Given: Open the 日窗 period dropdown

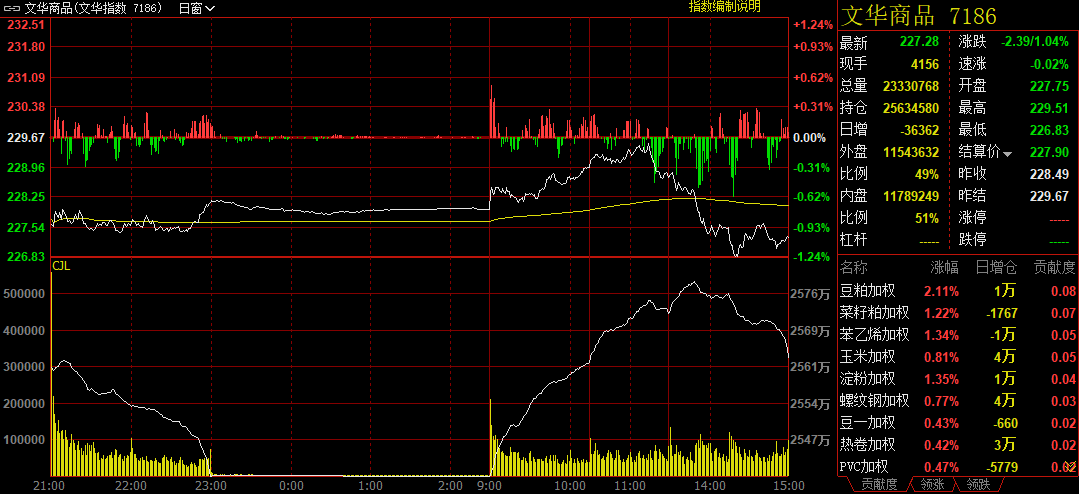Looking at the screenshot, I should (x=195, y=8).
